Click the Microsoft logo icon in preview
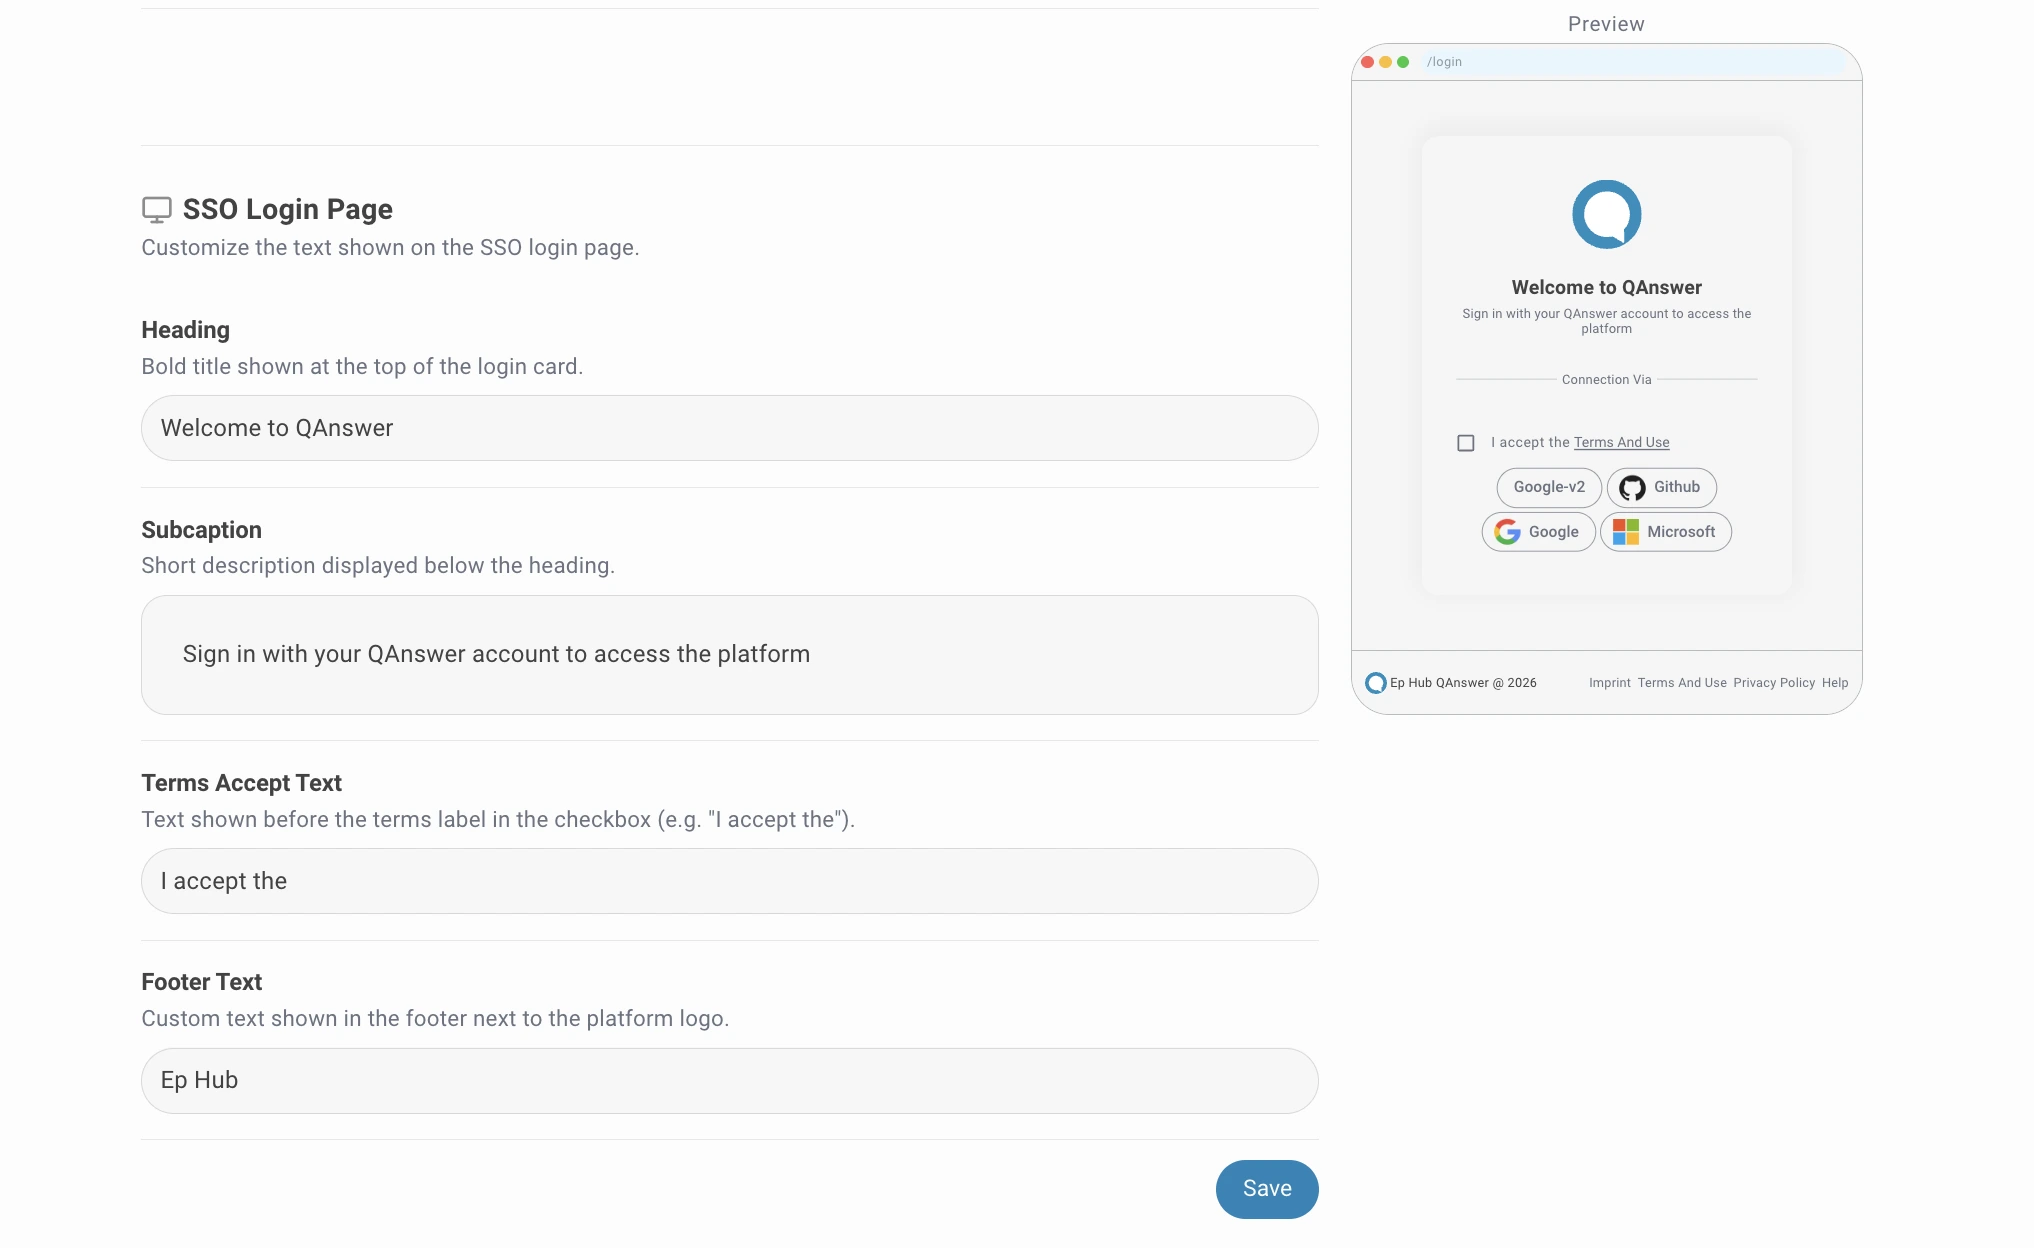This screenshot has width=2034, height=1248. point(1626,532)
